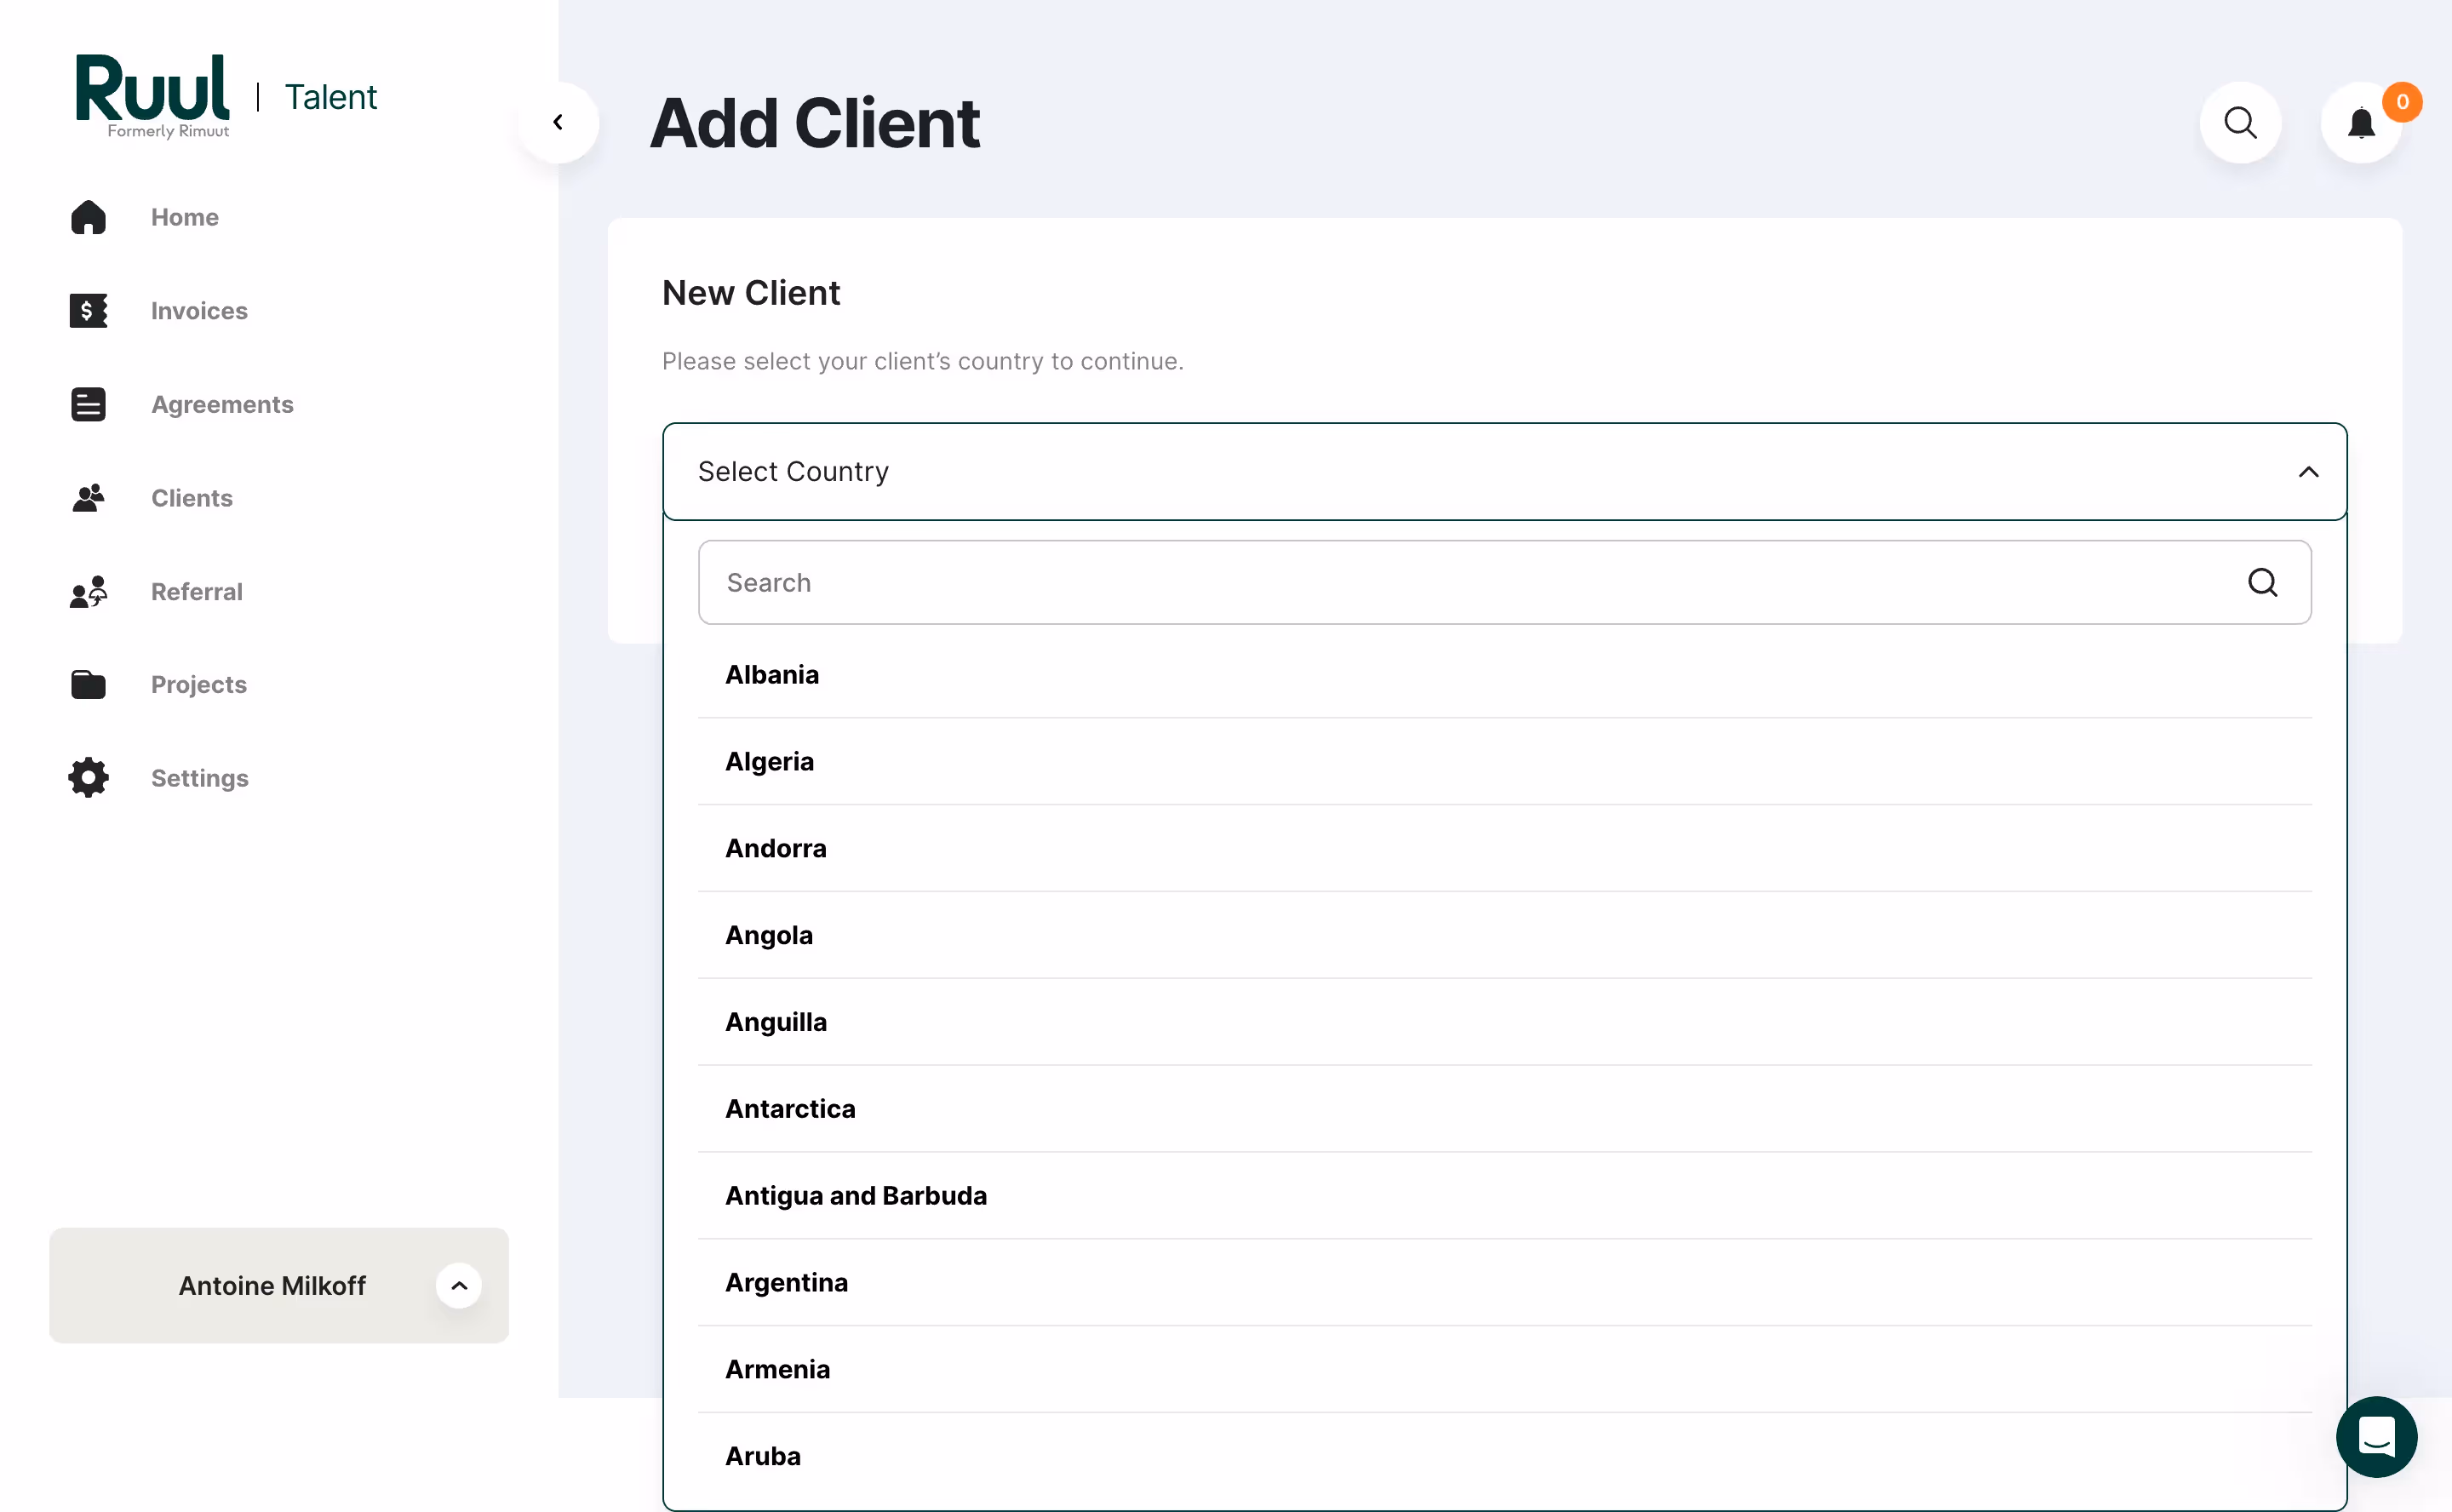Click the Agreements document icon

coord(88,404)
